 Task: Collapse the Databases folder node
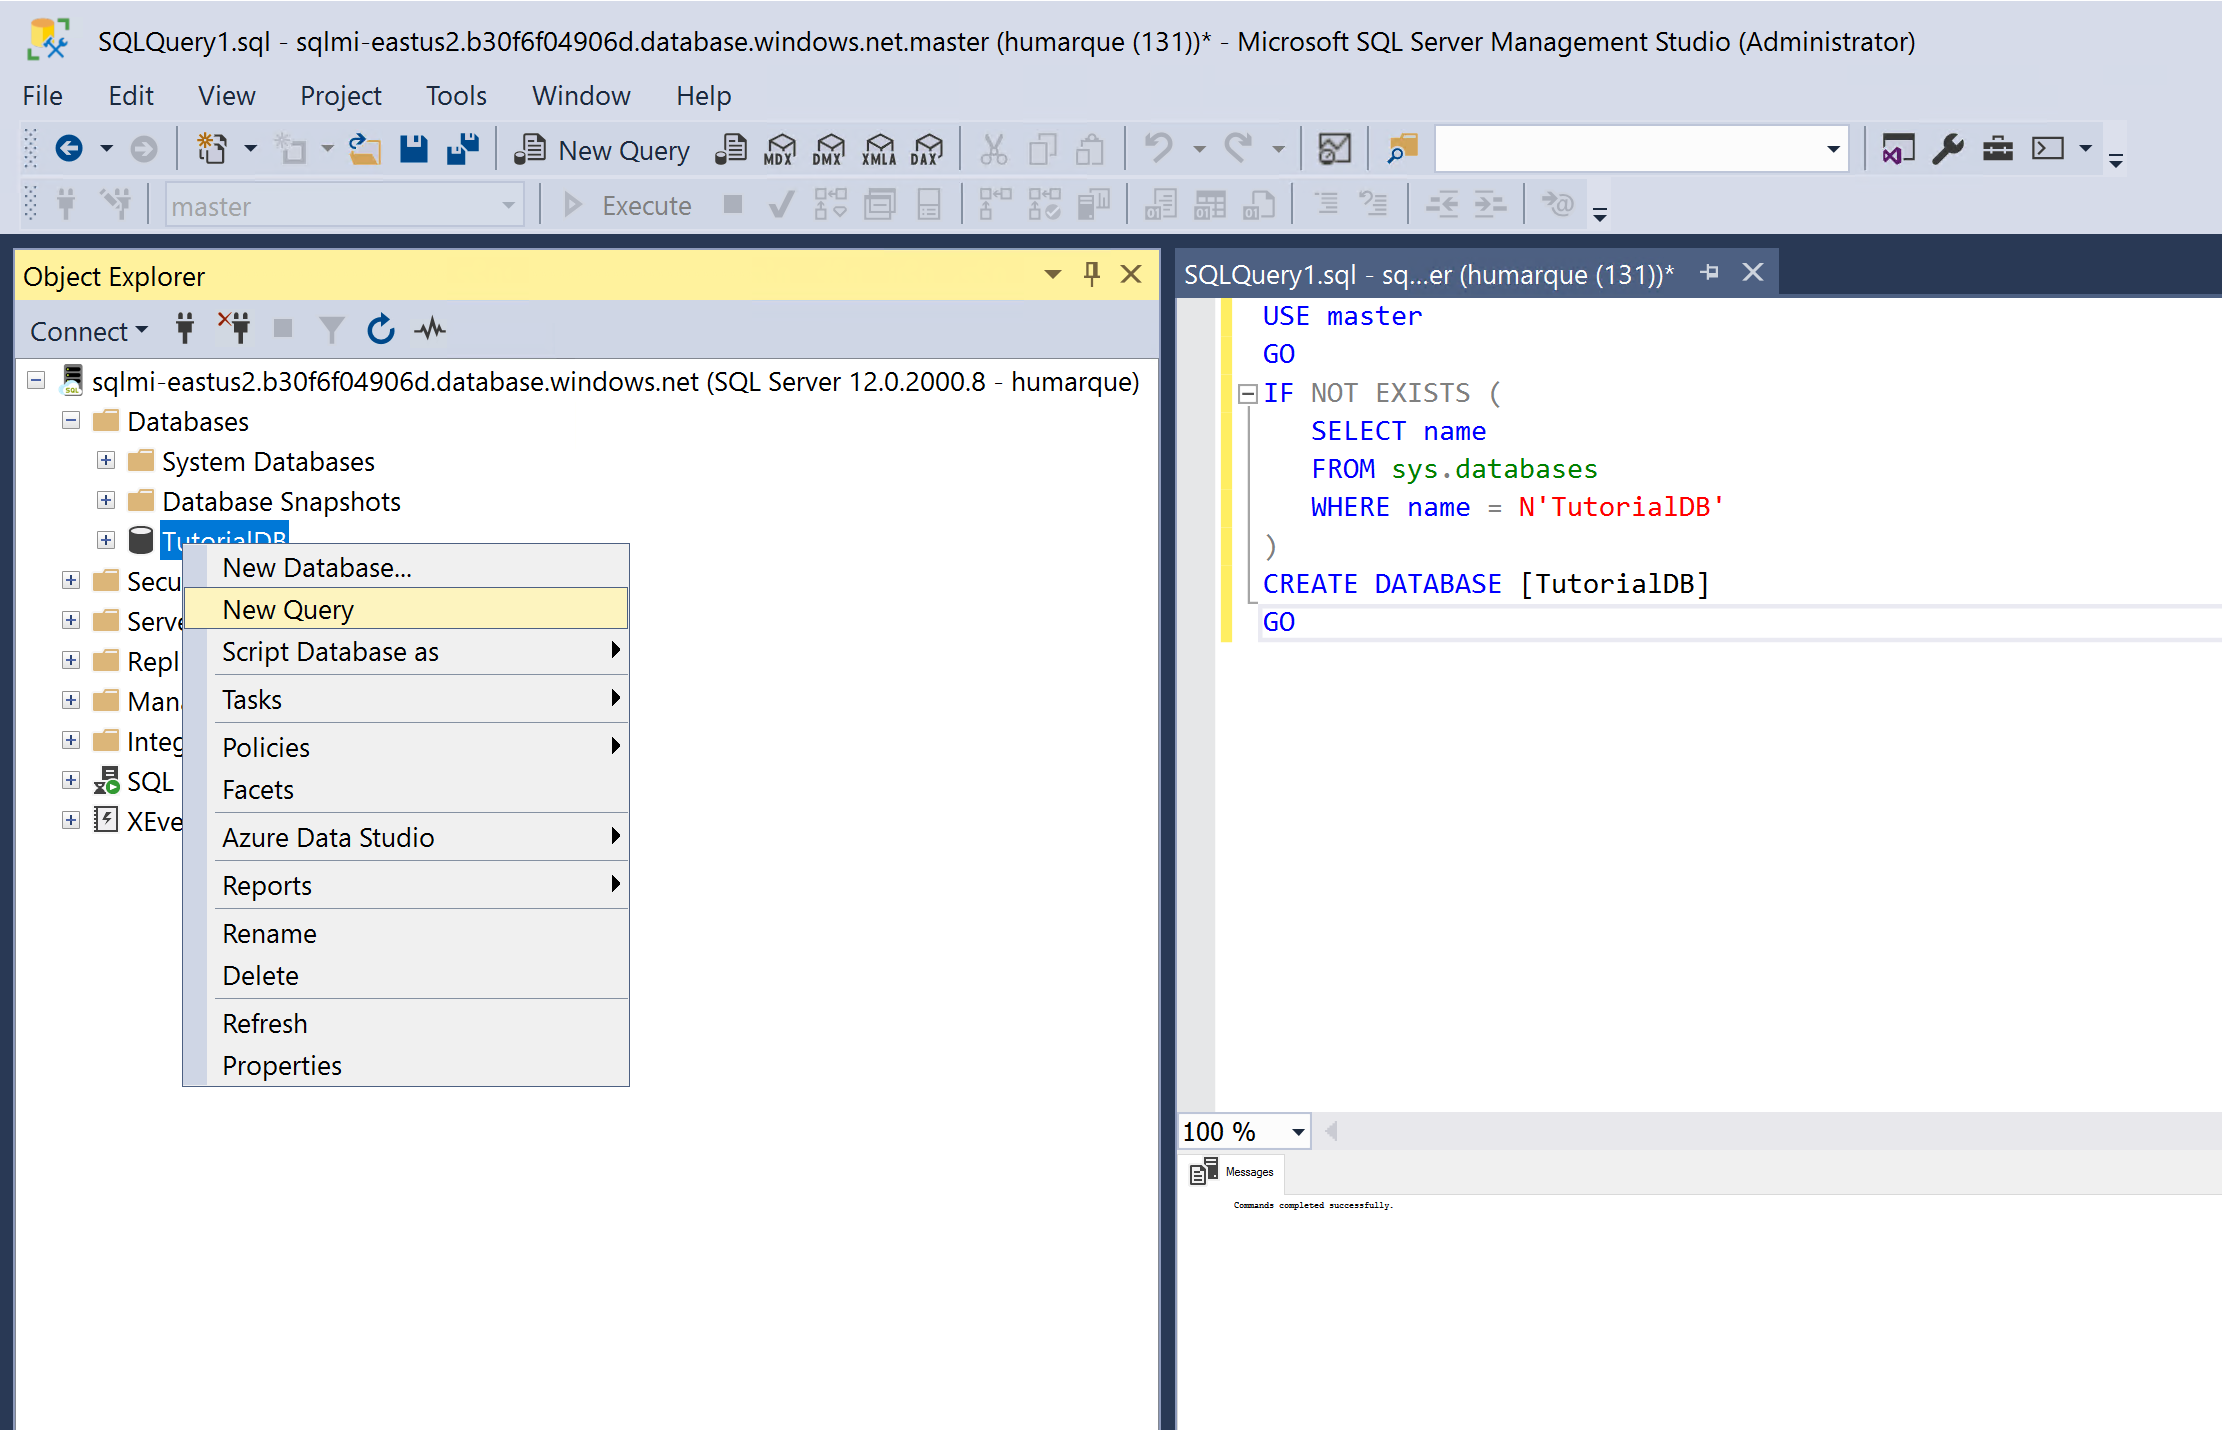pyautogui.click(x=71, y=421)
